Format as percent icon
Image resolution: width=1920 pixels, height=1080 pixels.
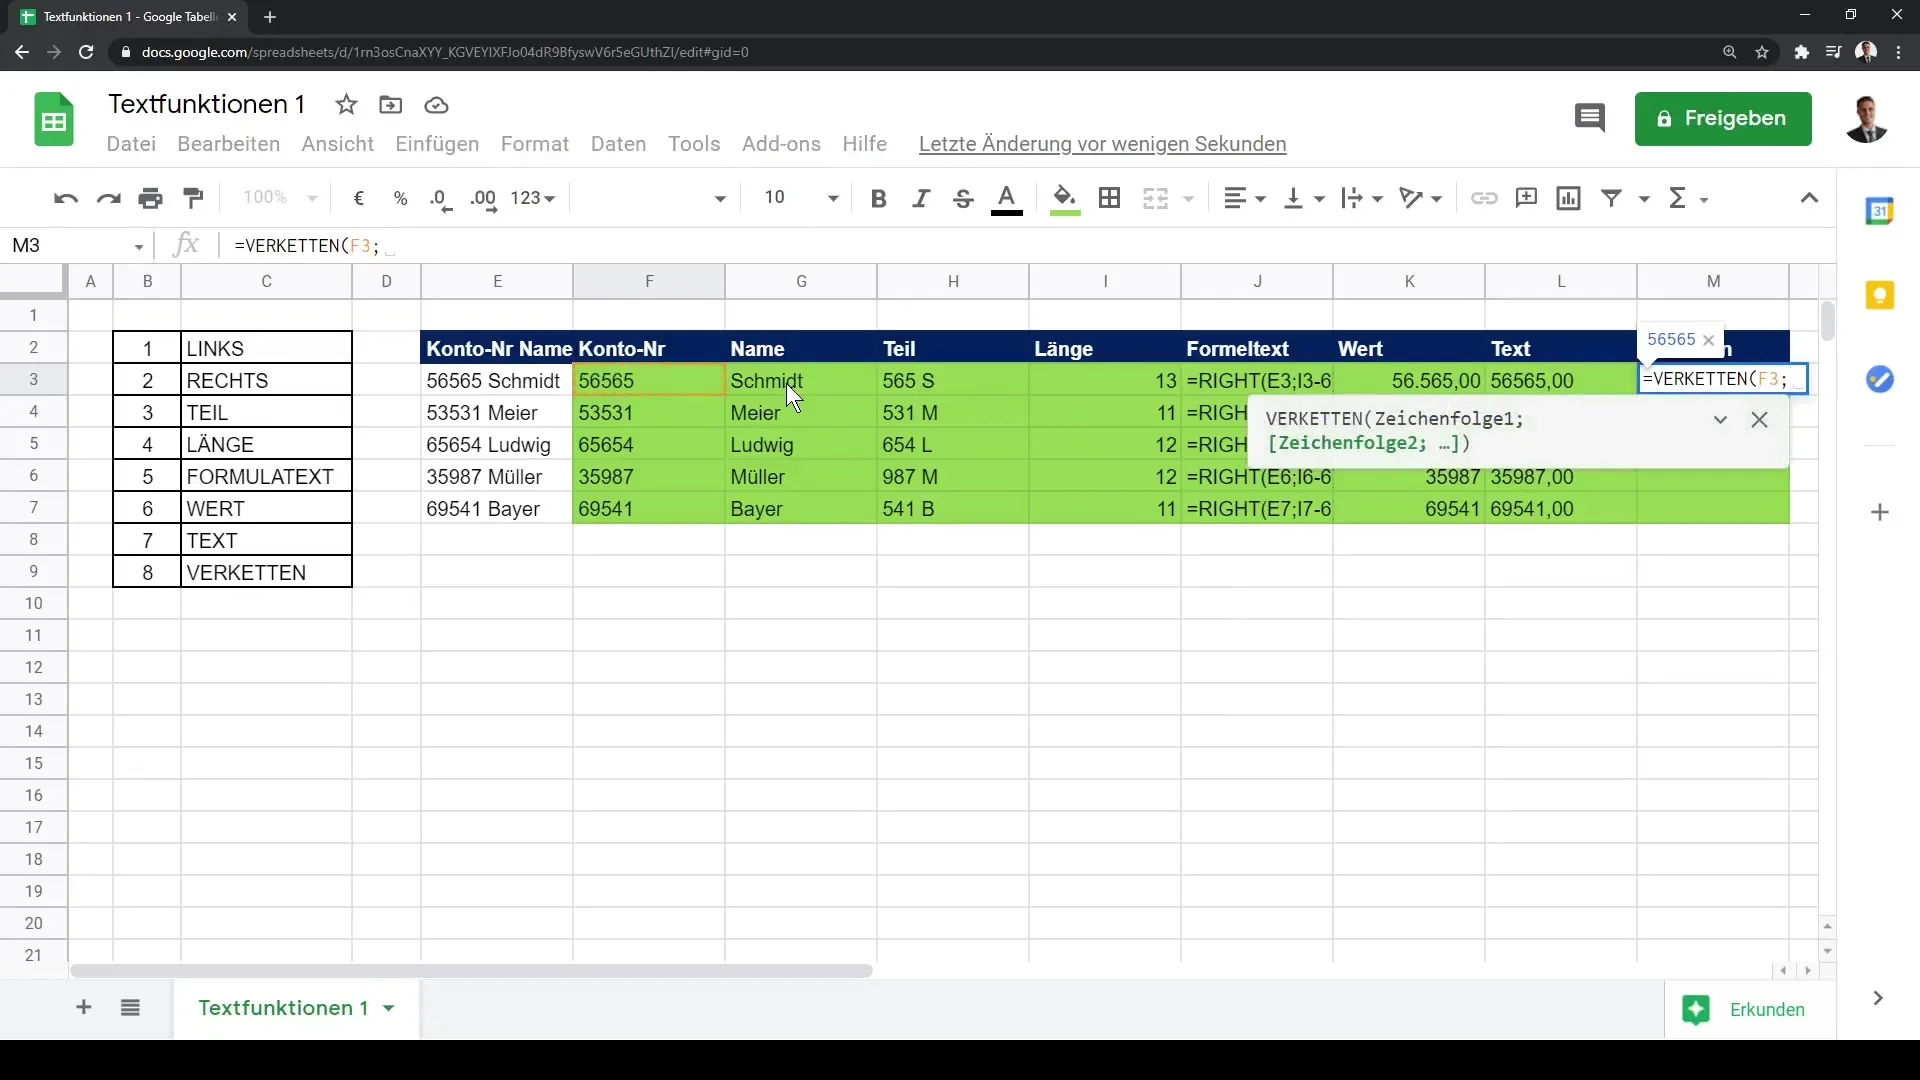click(401, 198)
